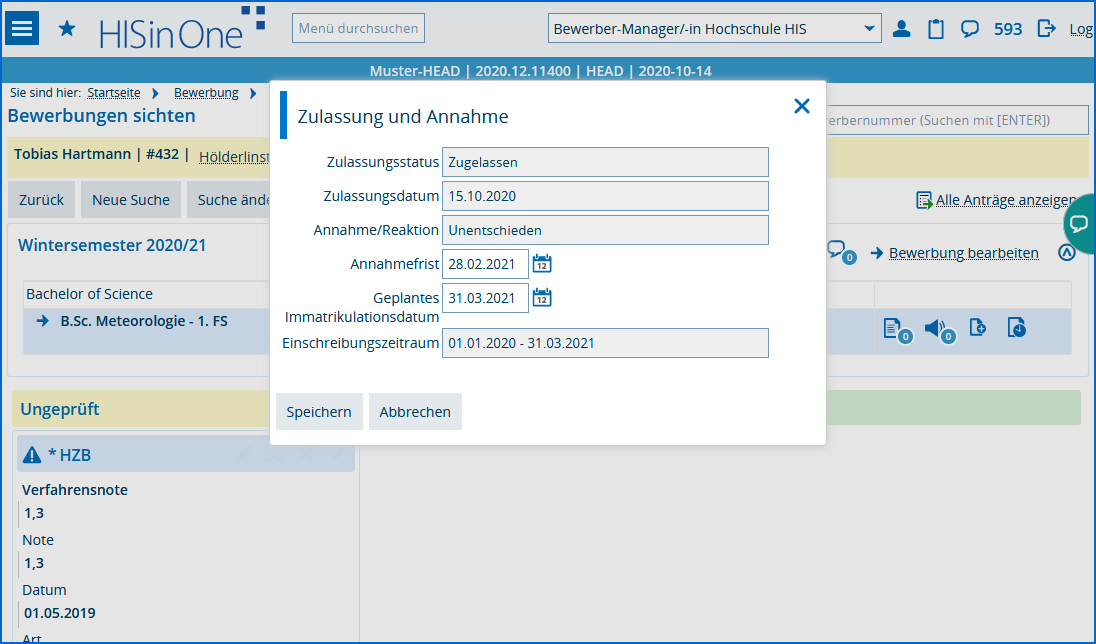Click document-history clock icon in Meteorologie row
Screen dimensions: 1096x644
pos(1016,327)
